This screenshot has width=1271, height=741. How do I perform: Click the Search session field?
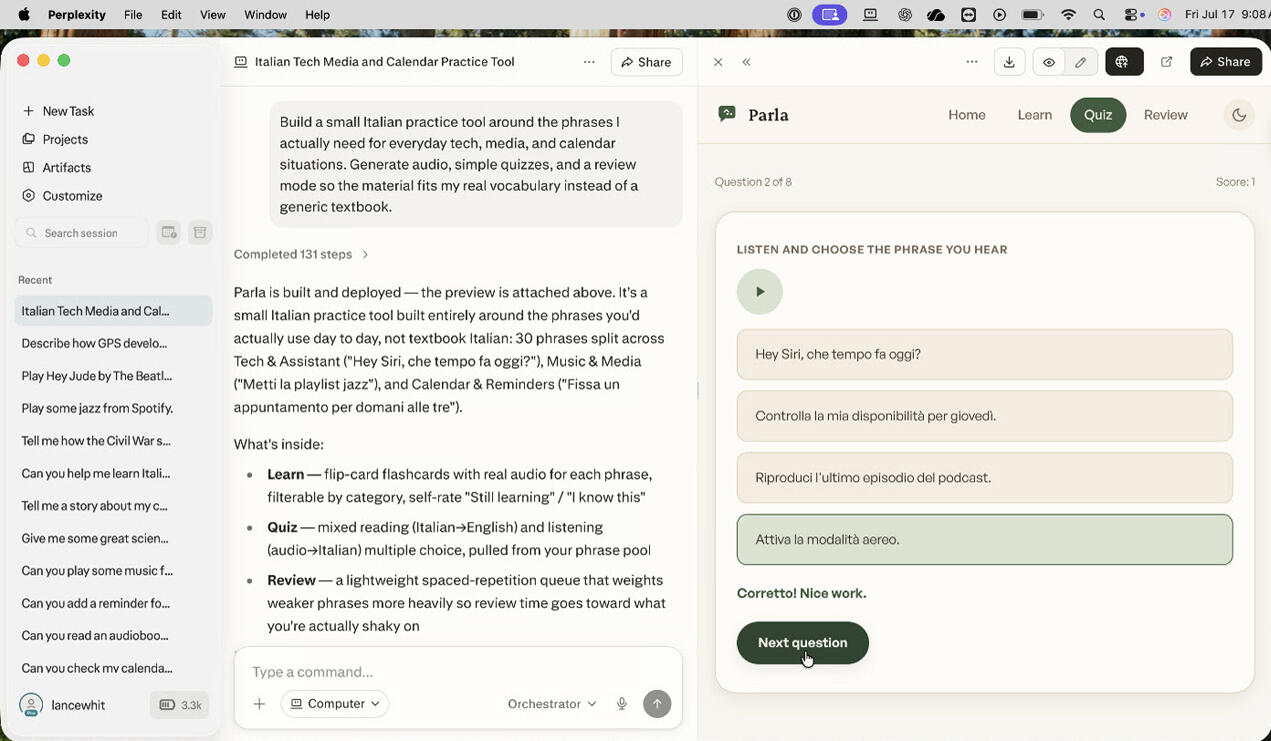tap(81, 233)
